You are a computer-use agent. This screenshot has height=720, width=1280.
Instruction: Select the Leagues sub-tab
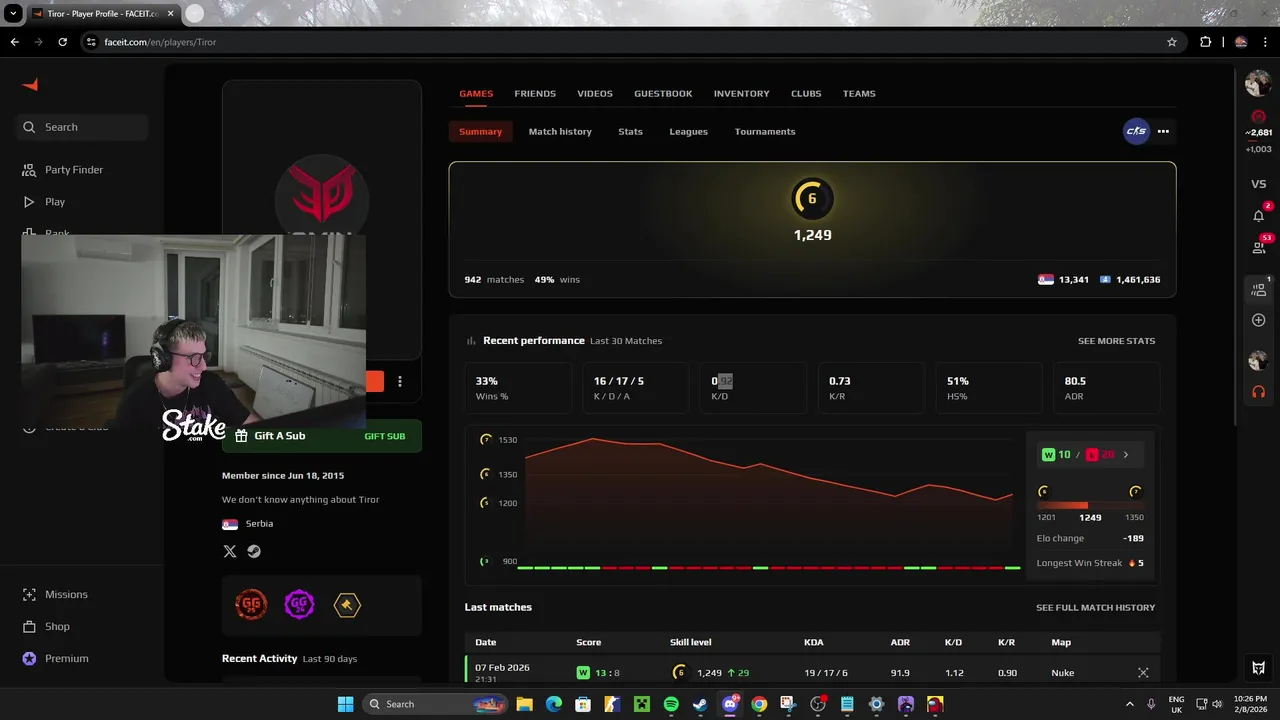click(x=689, y=131)
